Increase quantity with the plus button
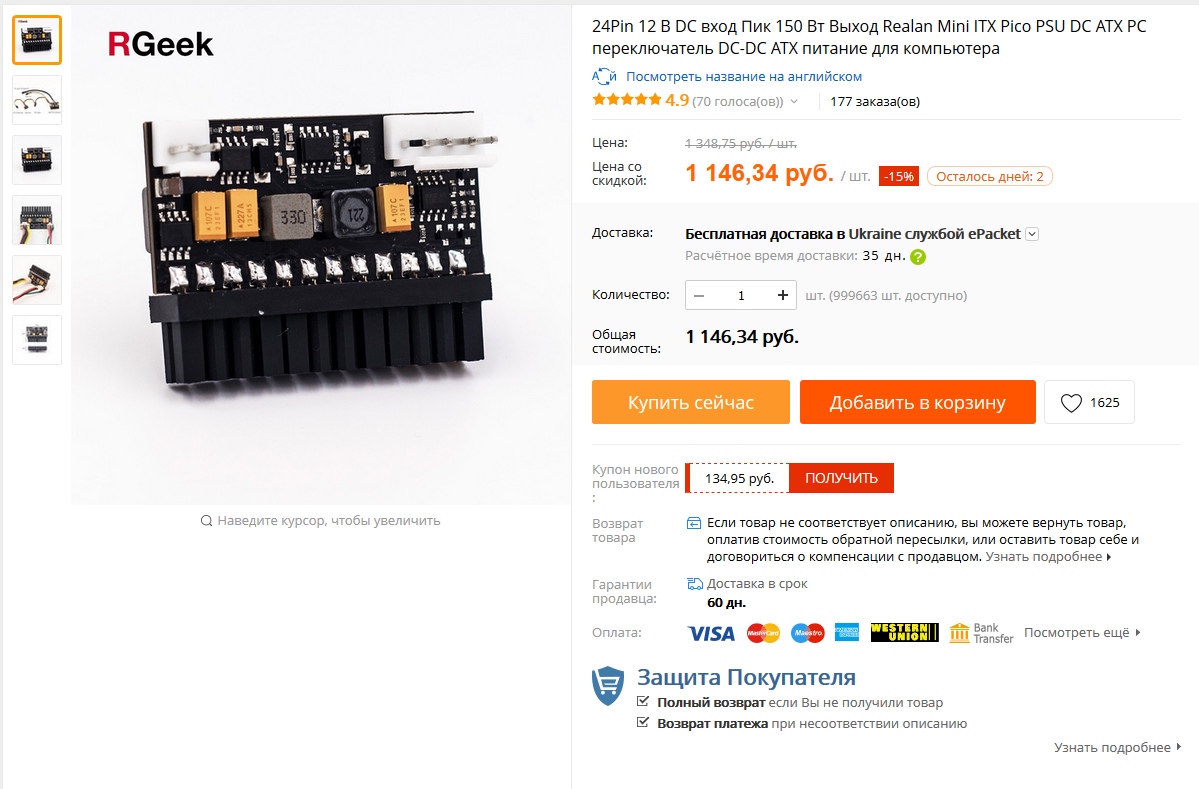This screenshot has width=1199, height=789. (x=782, y=295)
